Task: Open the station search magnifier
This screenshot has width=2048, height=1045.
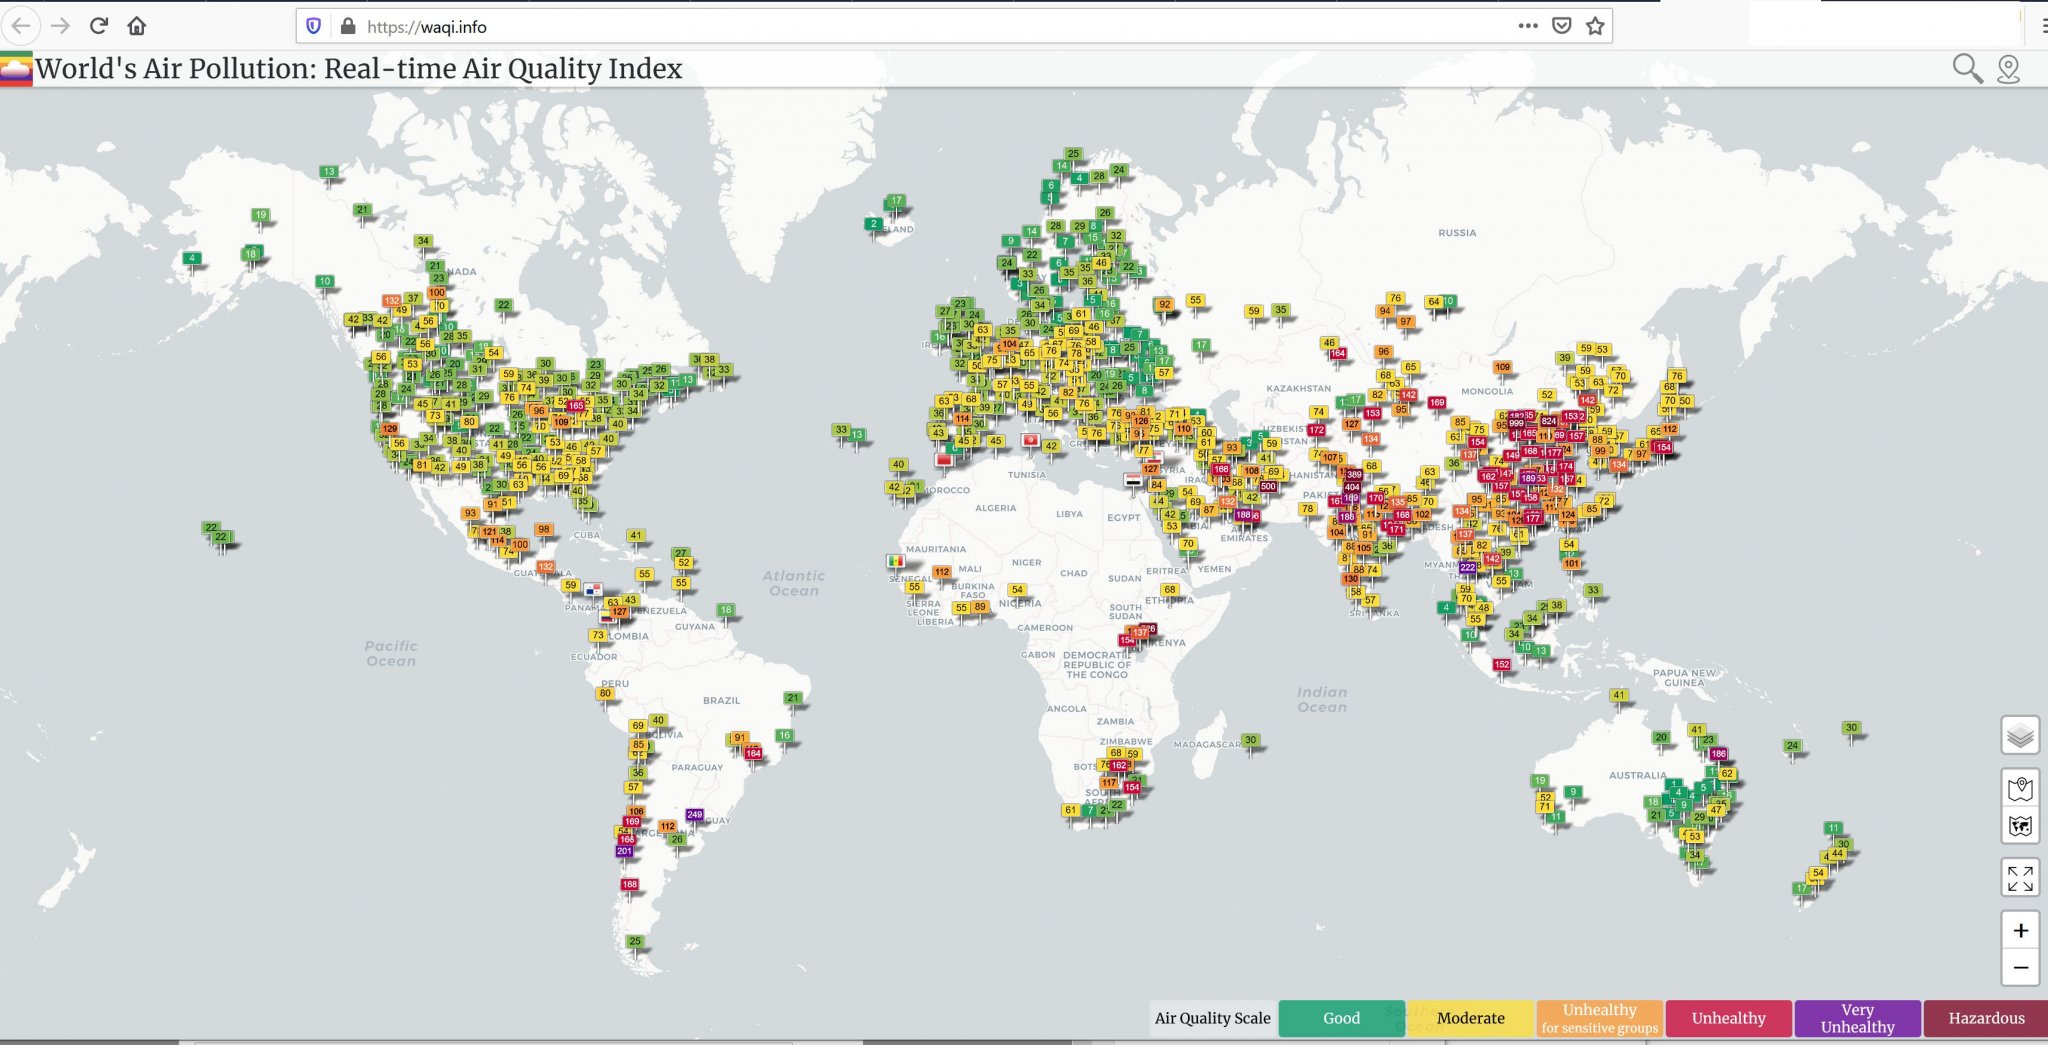Action: click(1967, 68)
